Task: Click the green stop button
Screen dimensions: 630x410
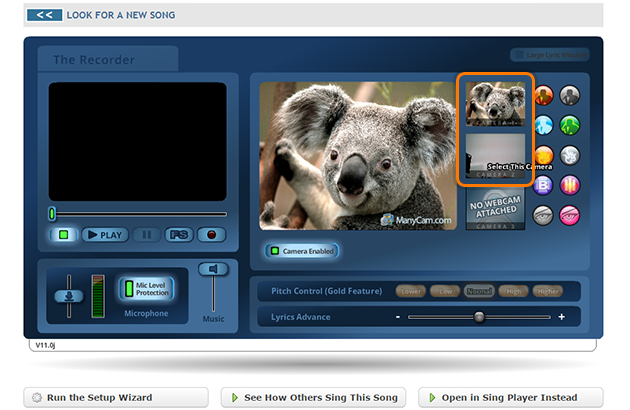Action: [x=63, y=235]
